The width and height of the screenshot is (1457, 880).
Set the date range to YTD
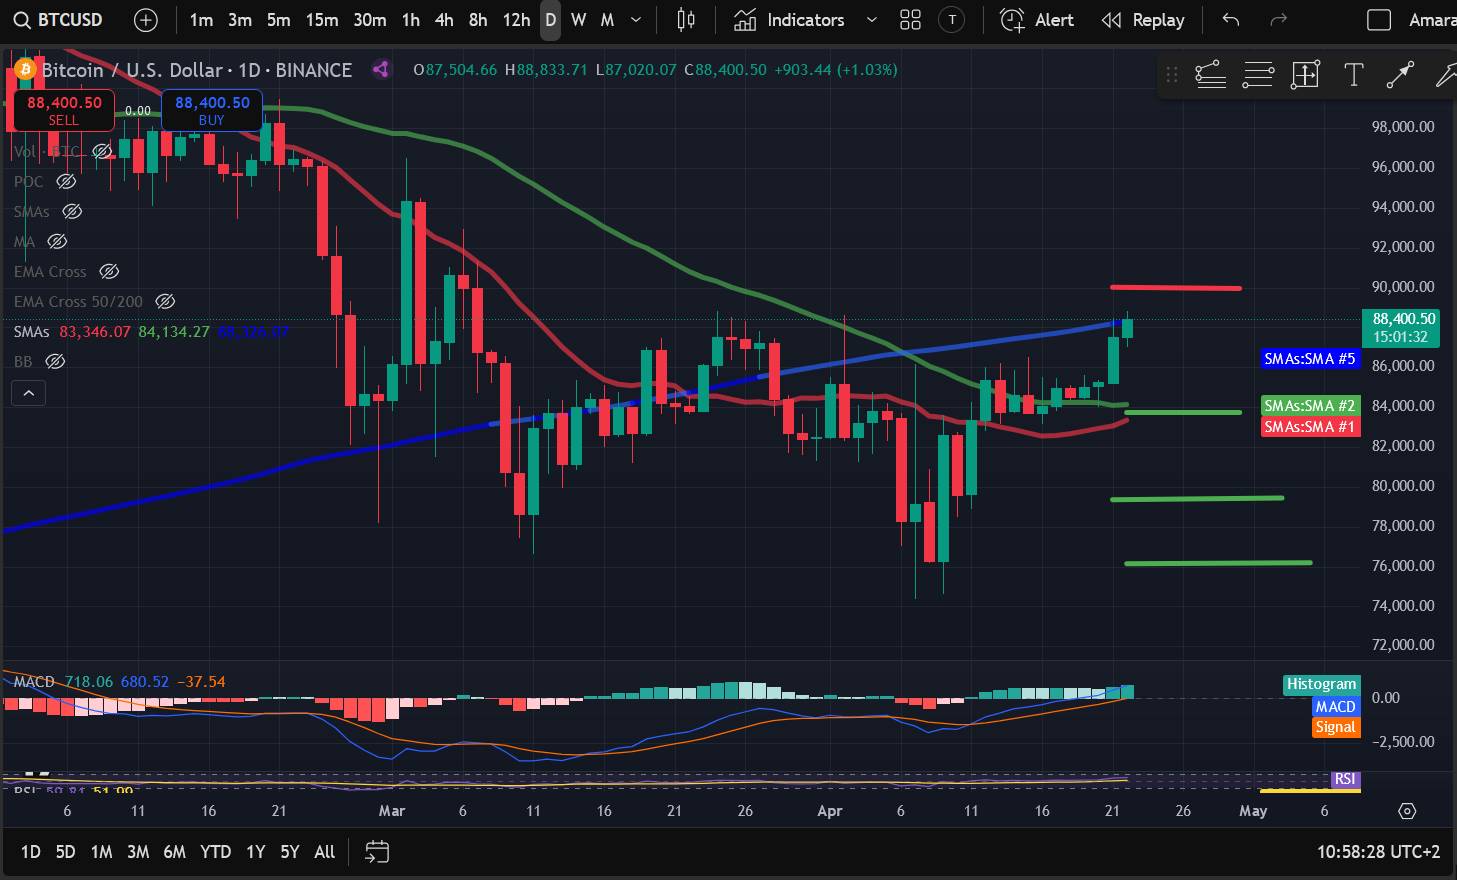[216, 852]
